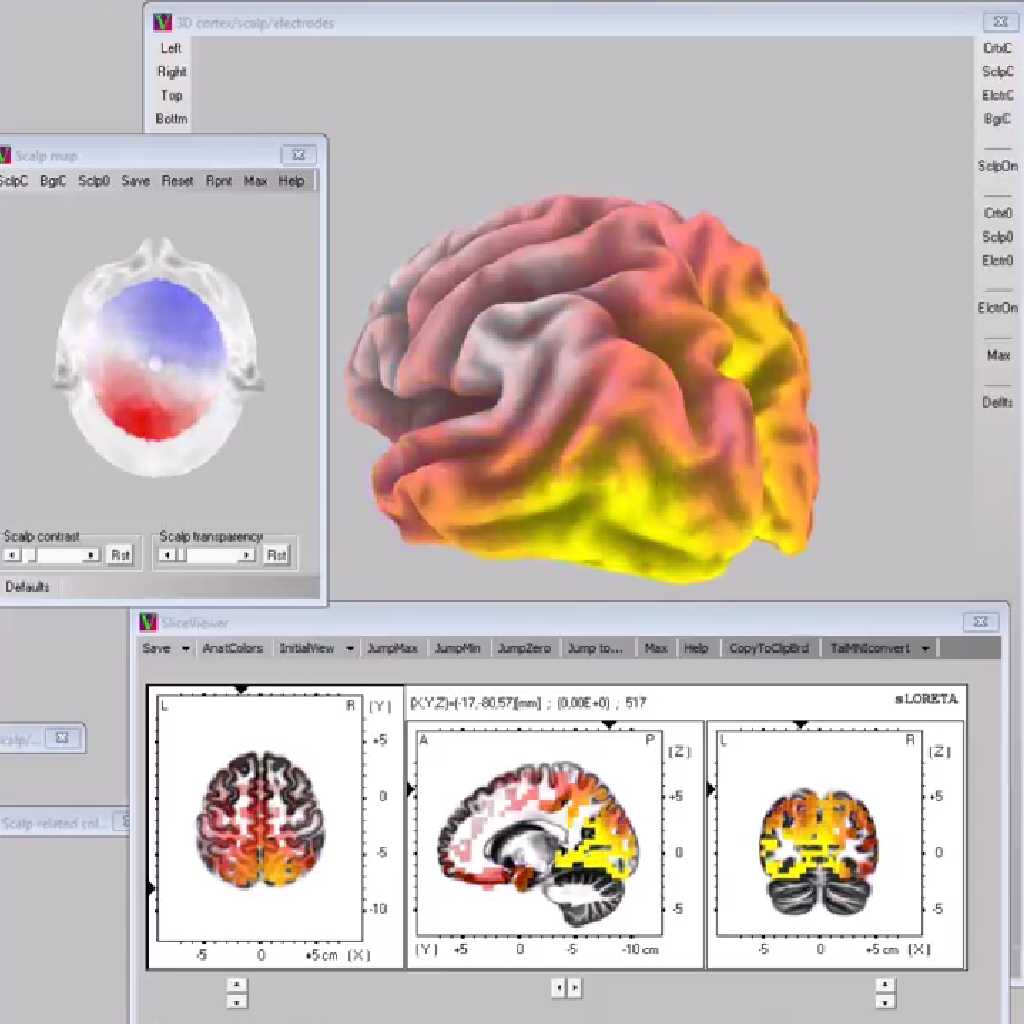This screenshot has width=1024, height=1024.
Task: Expand the TalMNIconvert dropdown
Action: (926, 648)
